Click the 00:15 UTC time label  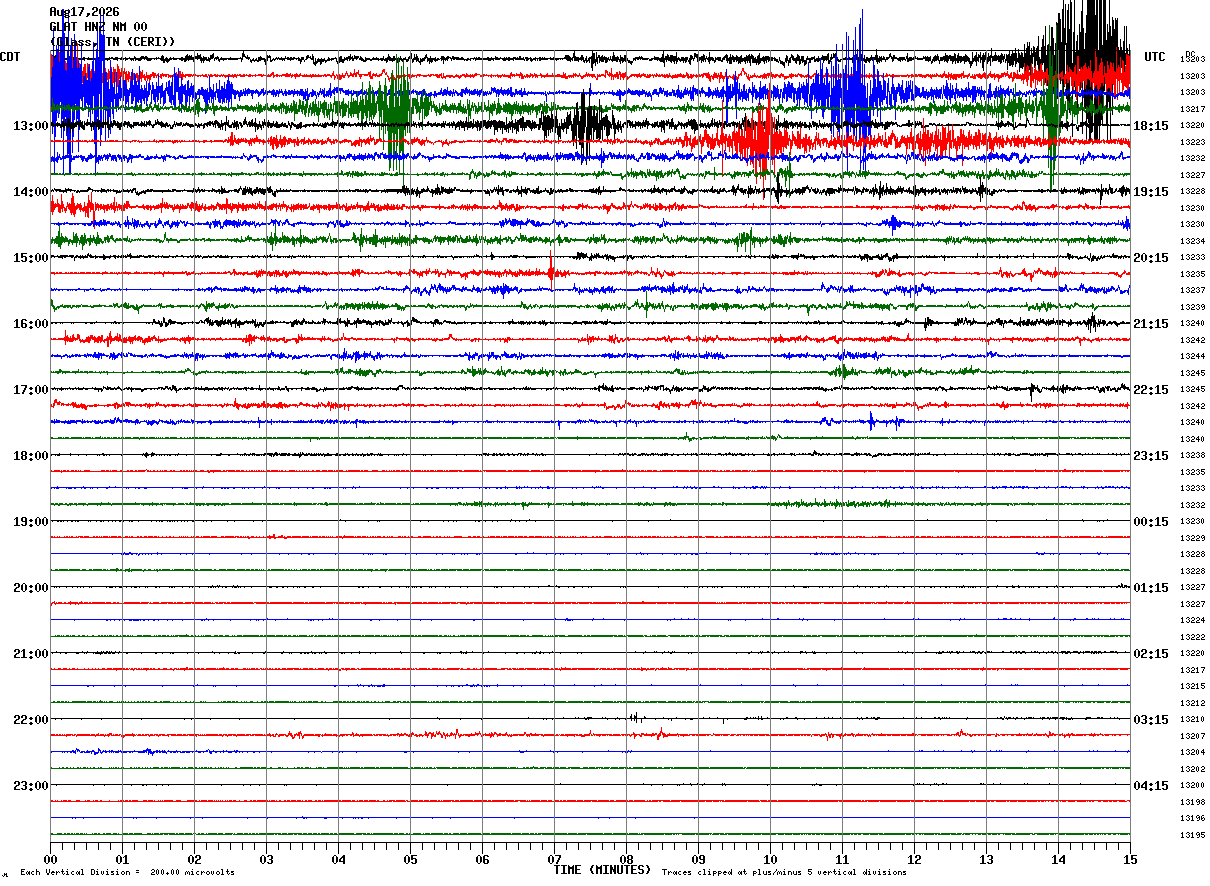pyautogui.click(x=1151, y=522)
